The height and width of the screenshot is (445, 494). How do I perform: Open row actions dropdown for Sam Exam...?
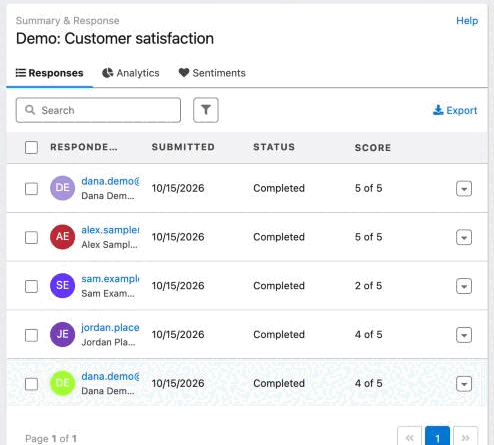click(x=464, y=286)
